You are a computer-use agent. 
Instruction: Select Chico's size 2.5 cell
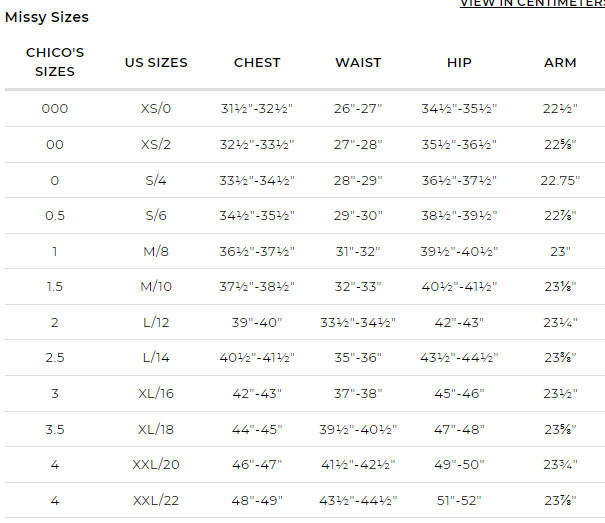coord(55,357)
